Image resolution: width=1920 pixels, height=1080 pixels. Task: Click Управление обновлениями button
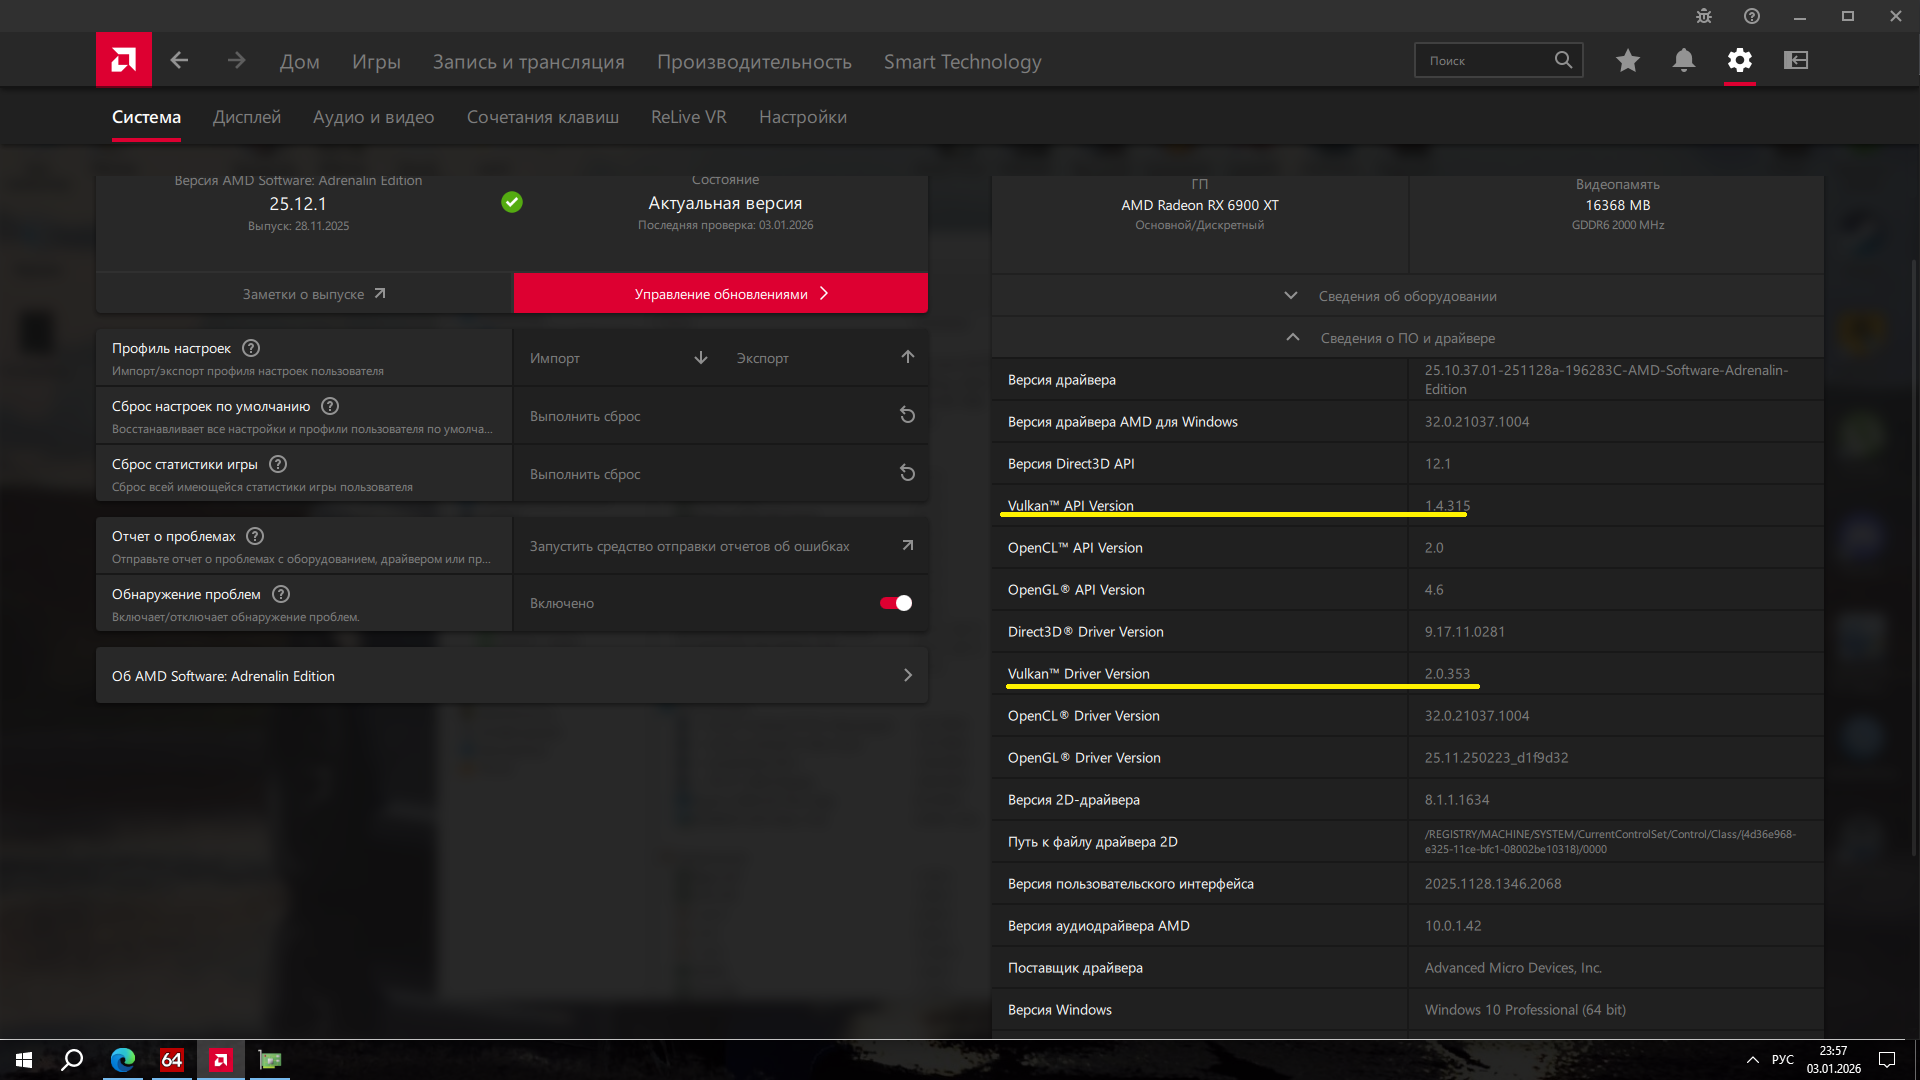(720, 294)
